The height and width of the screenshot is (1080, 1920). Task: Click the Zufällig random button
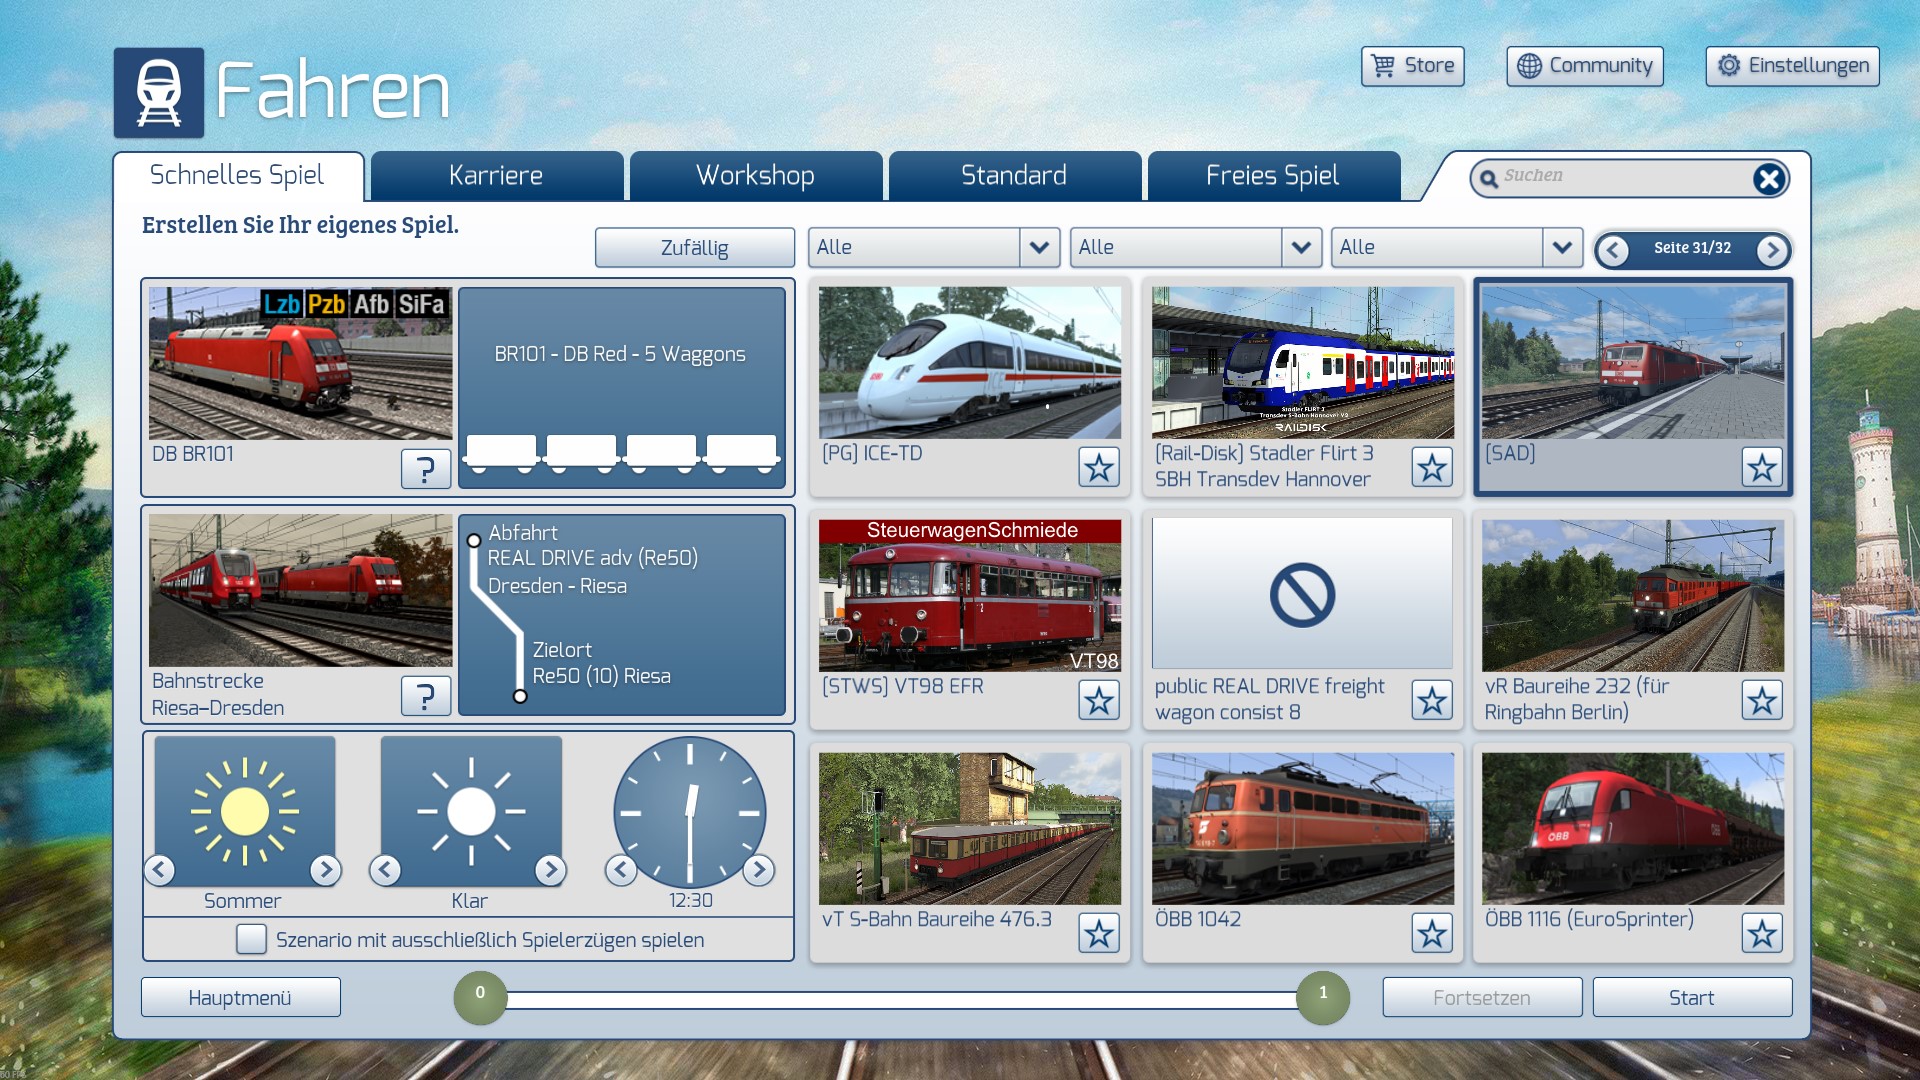694,248
